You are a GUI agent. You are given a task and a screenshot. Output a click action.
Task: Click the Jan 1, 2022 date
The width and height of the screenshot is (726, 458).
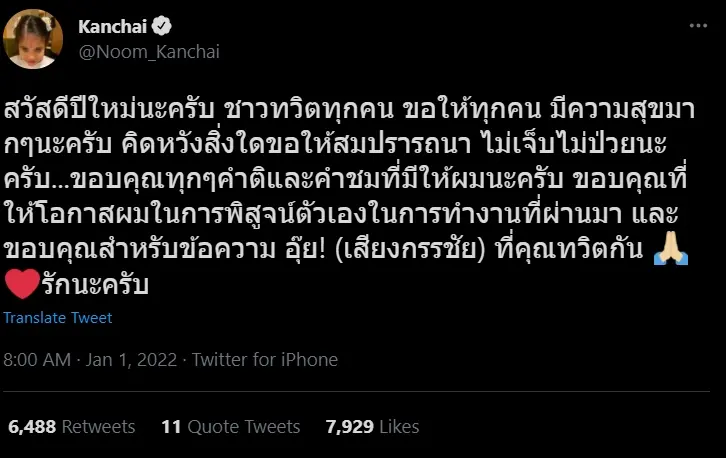(135, 360)
